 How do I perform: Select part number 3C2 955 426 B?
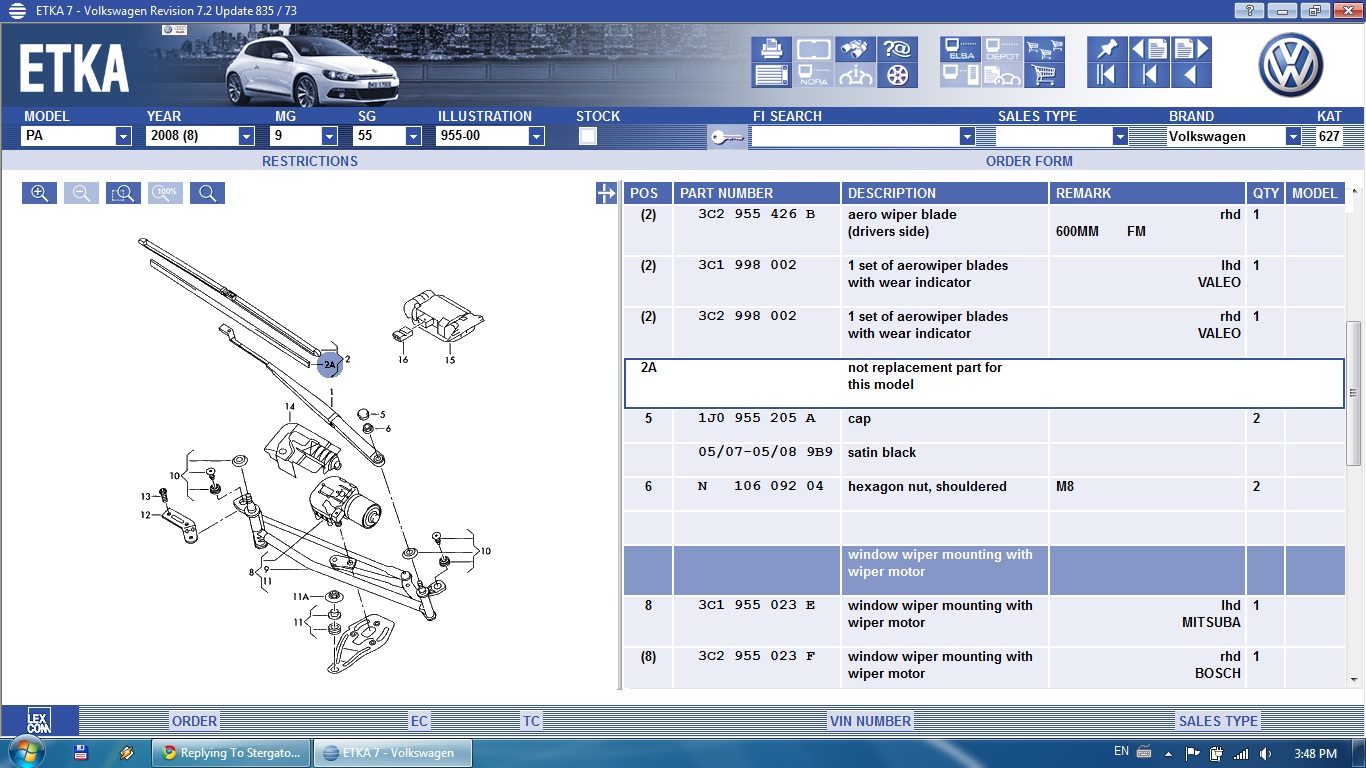pyautogui.click(x=757, y=214)
